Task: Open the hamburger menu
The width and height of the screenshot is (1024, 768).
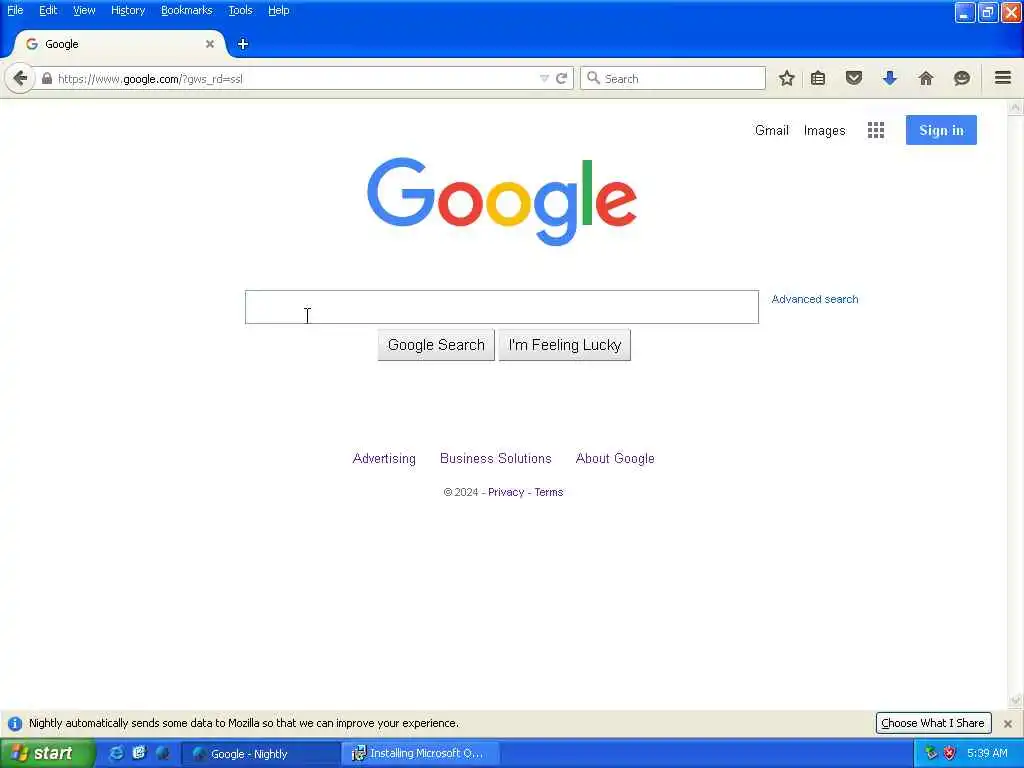Action: [x=1003, y=78]
